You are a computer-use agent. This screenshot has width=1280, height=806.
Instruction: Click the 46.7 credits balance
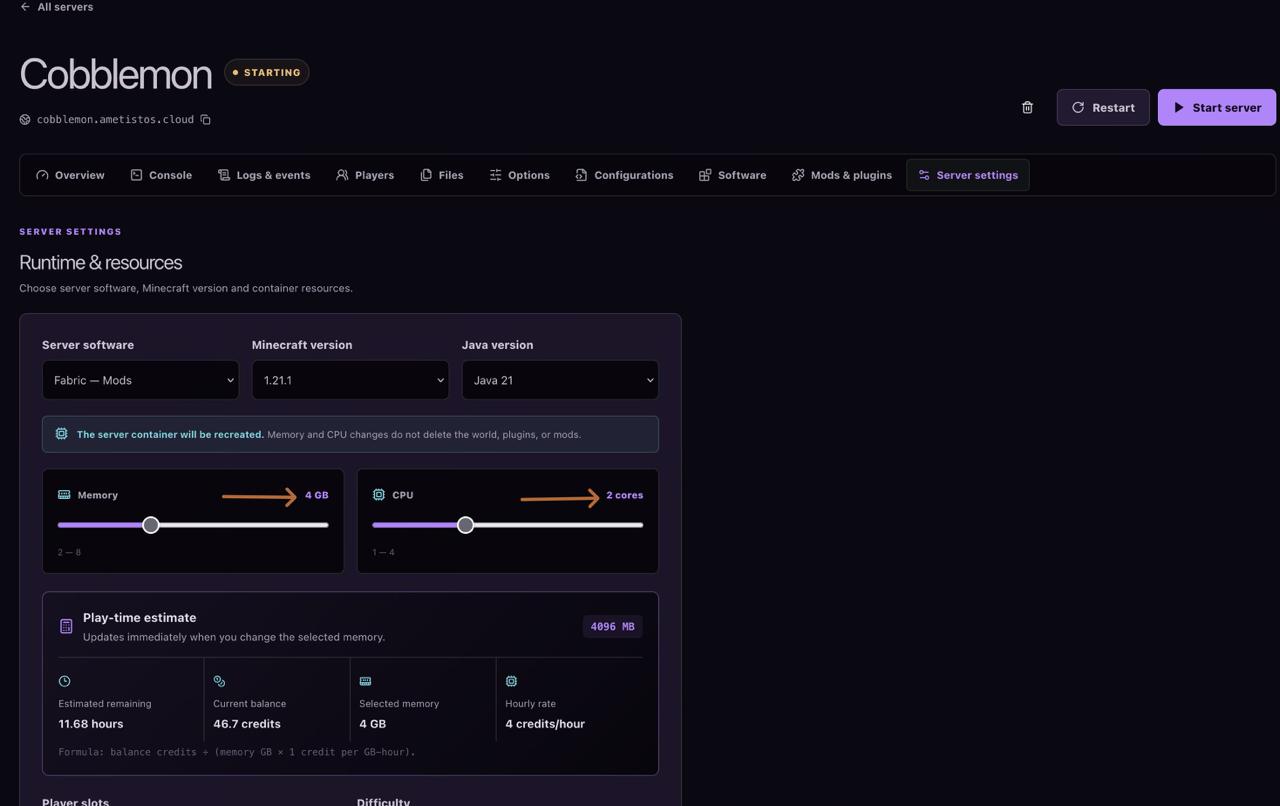247,724
